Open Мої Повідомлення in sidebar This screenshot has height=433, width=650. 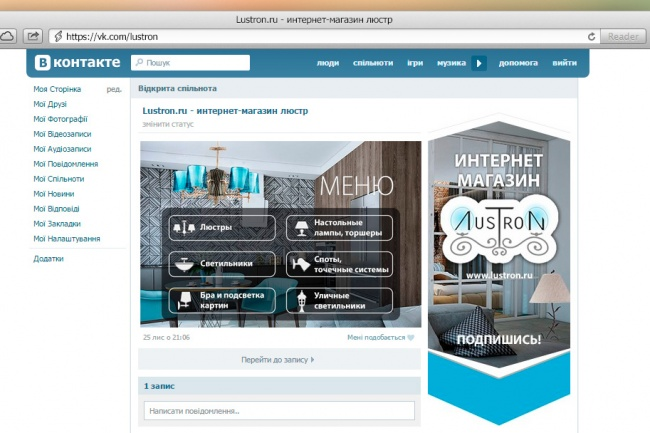(x=65, y=164)
